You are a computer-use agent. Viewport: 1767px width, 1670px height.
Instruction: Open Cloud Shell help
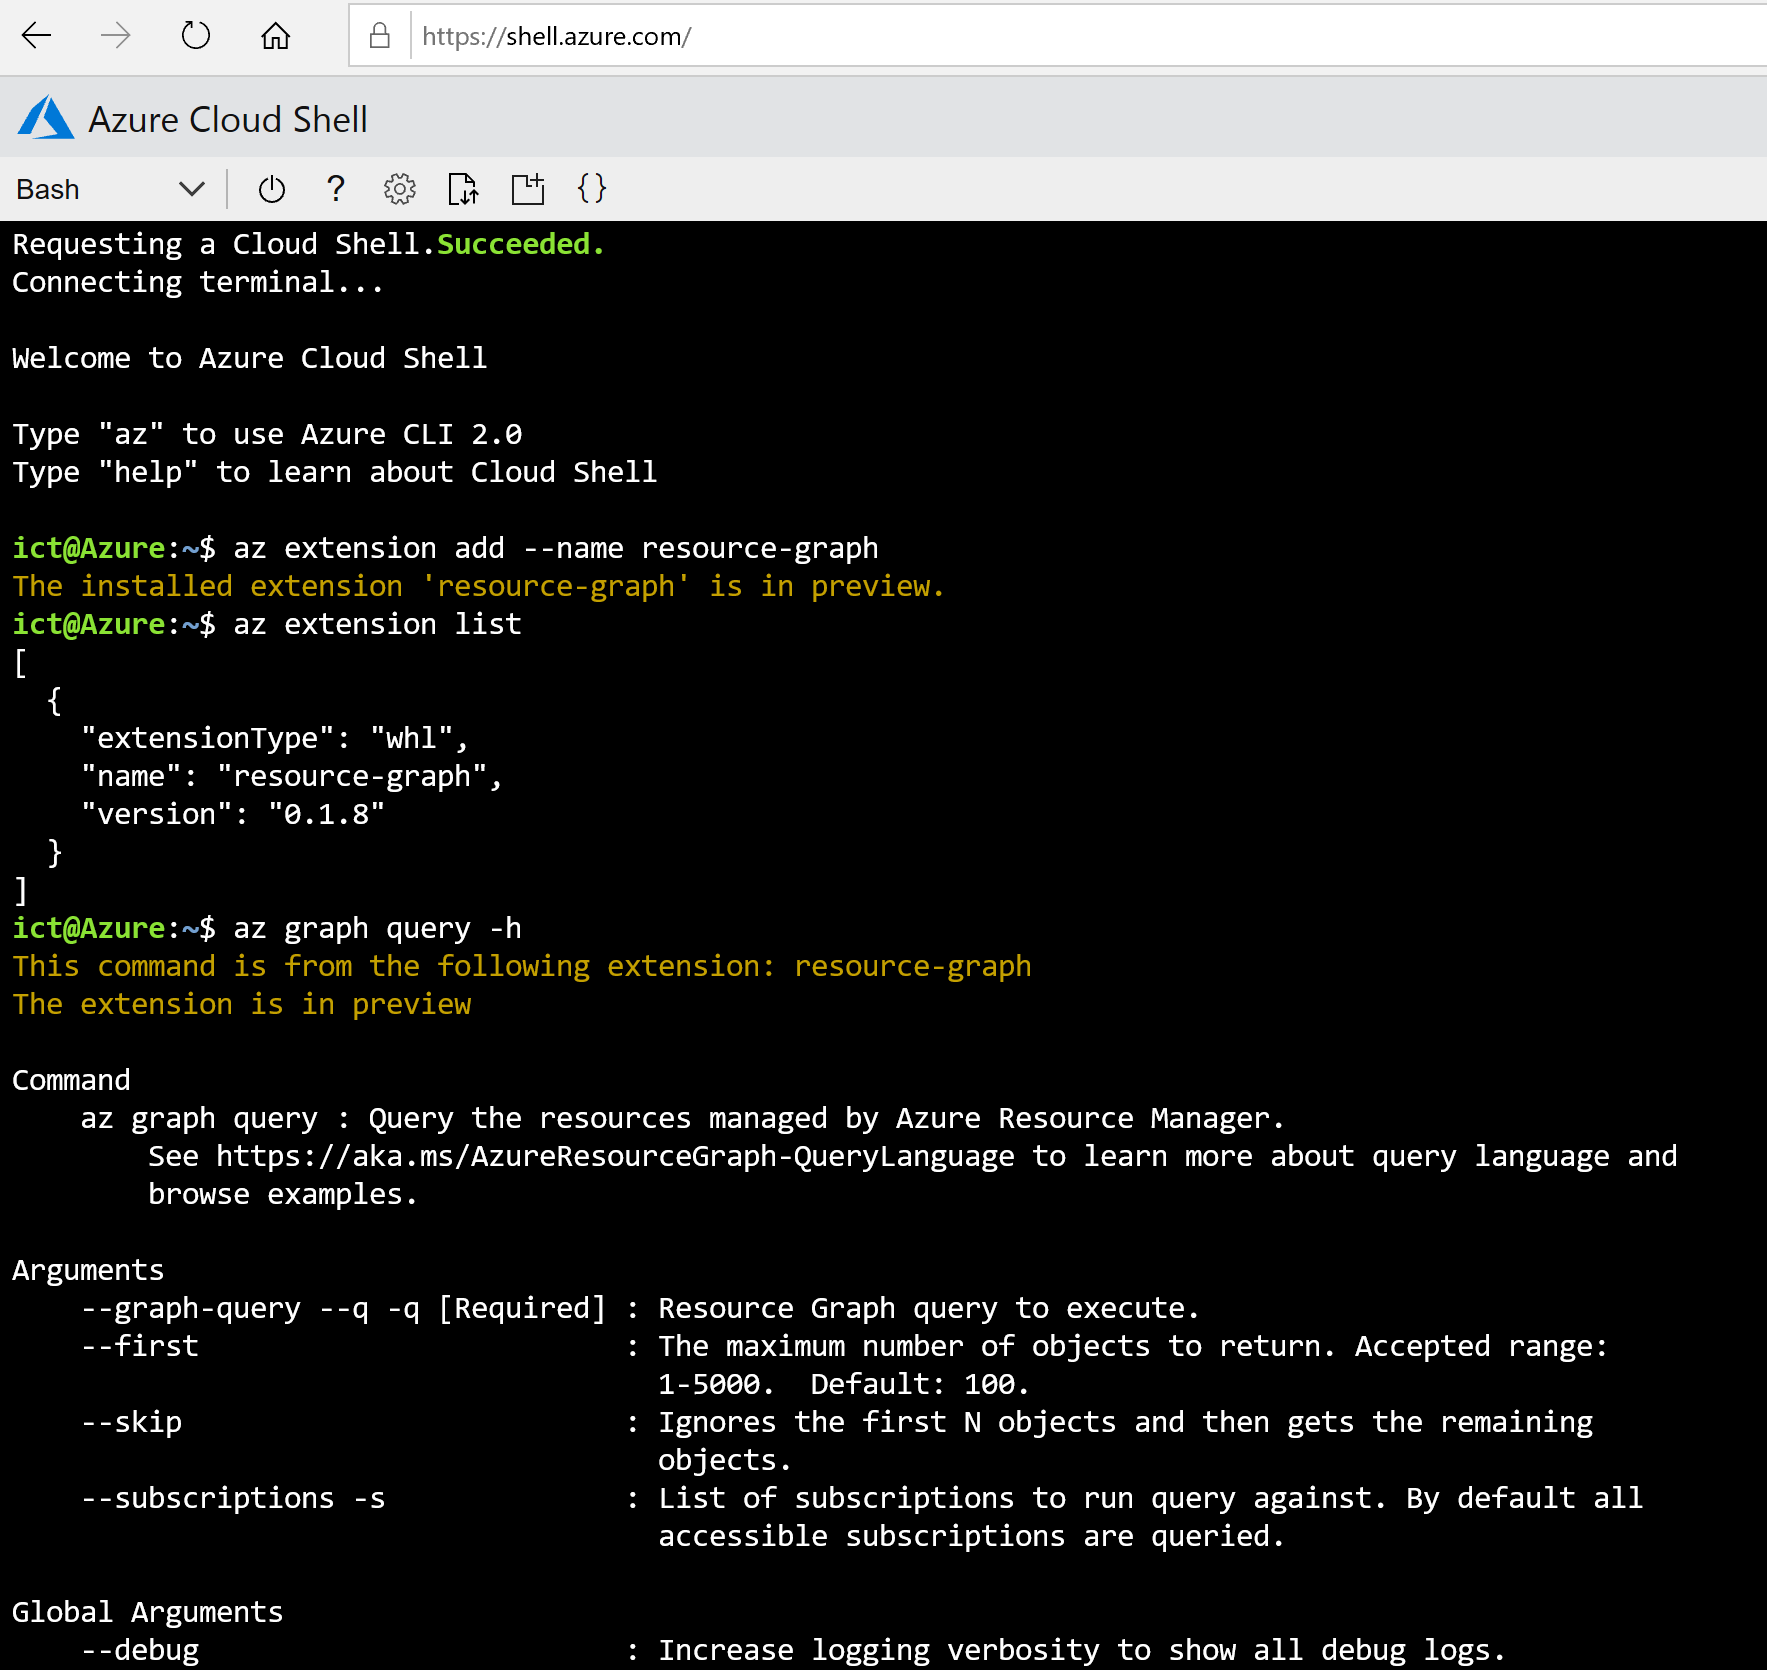(x=336, y=189)
